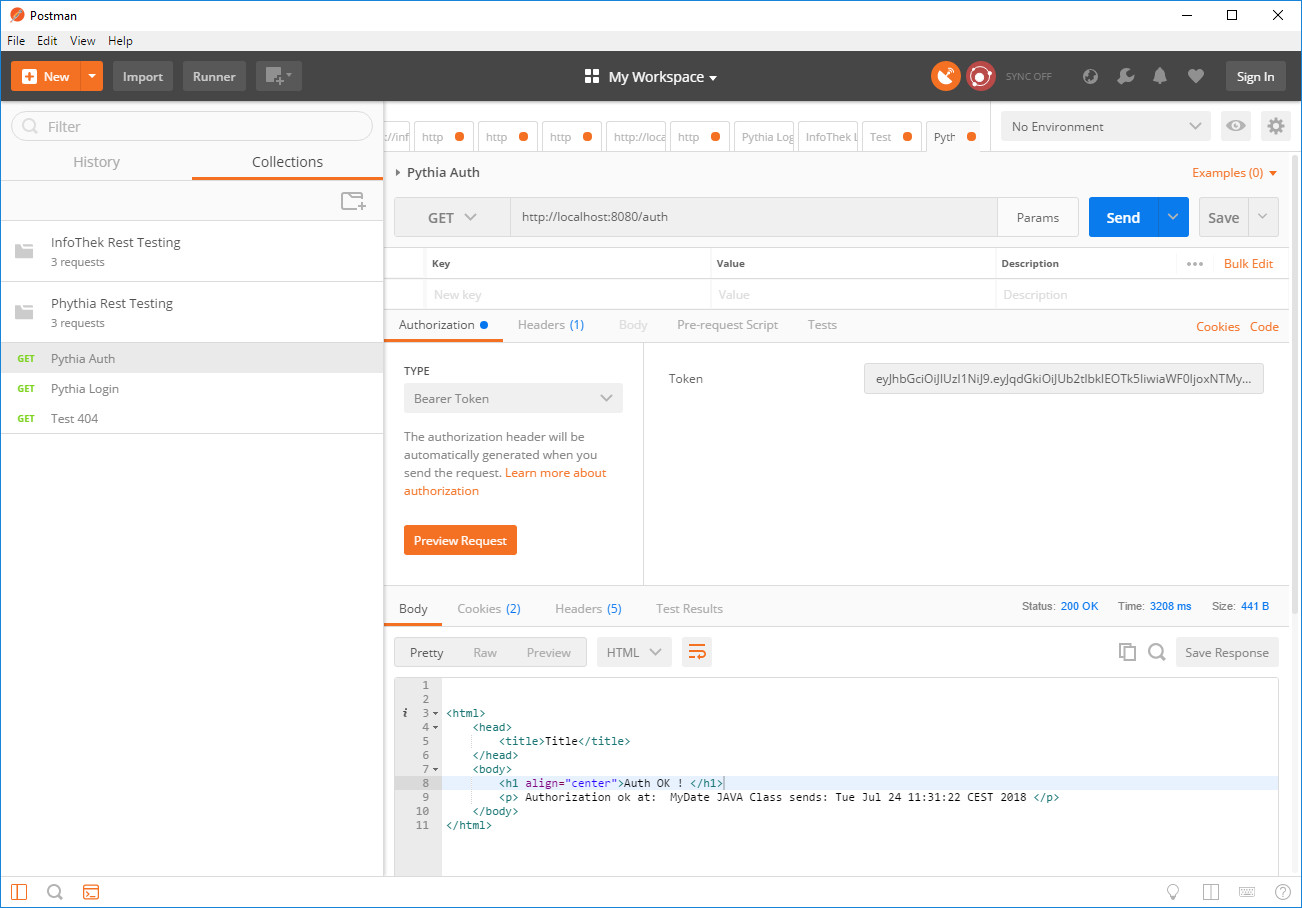Open the three-dots menu in params header

[1195, 264]
